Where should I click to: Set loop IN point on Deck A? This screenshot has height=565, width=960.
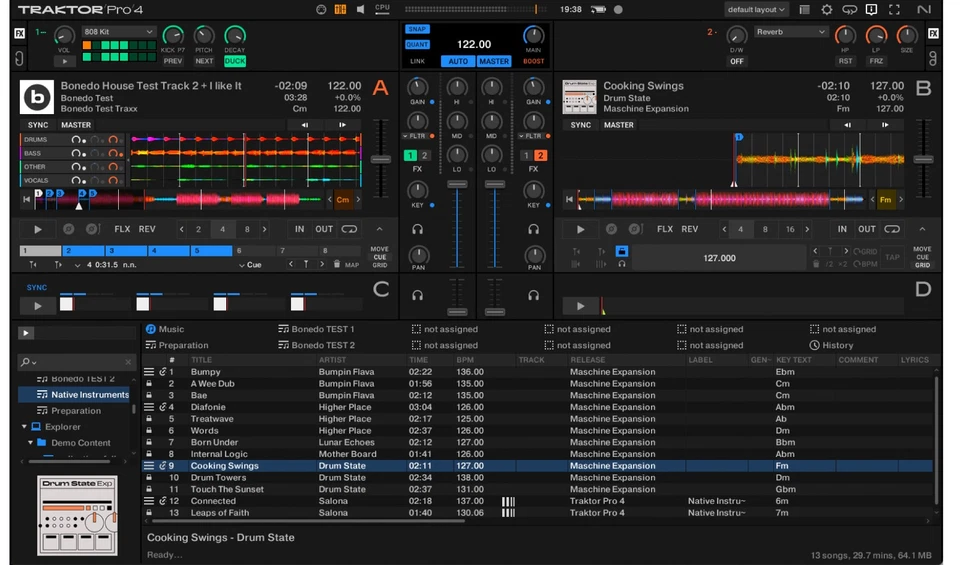pos(299,229)
